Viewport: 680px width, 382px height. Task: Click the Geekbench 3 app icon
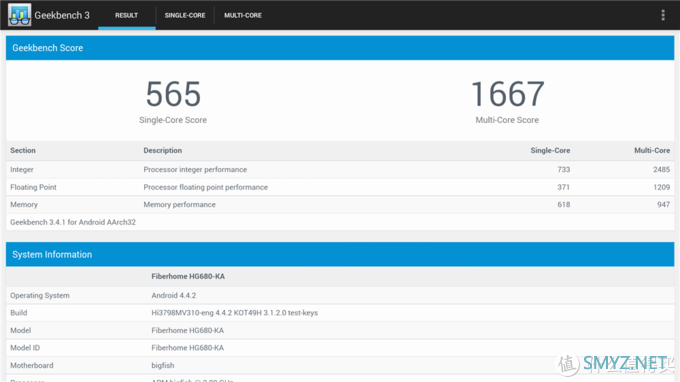click(x=20, y=15)
